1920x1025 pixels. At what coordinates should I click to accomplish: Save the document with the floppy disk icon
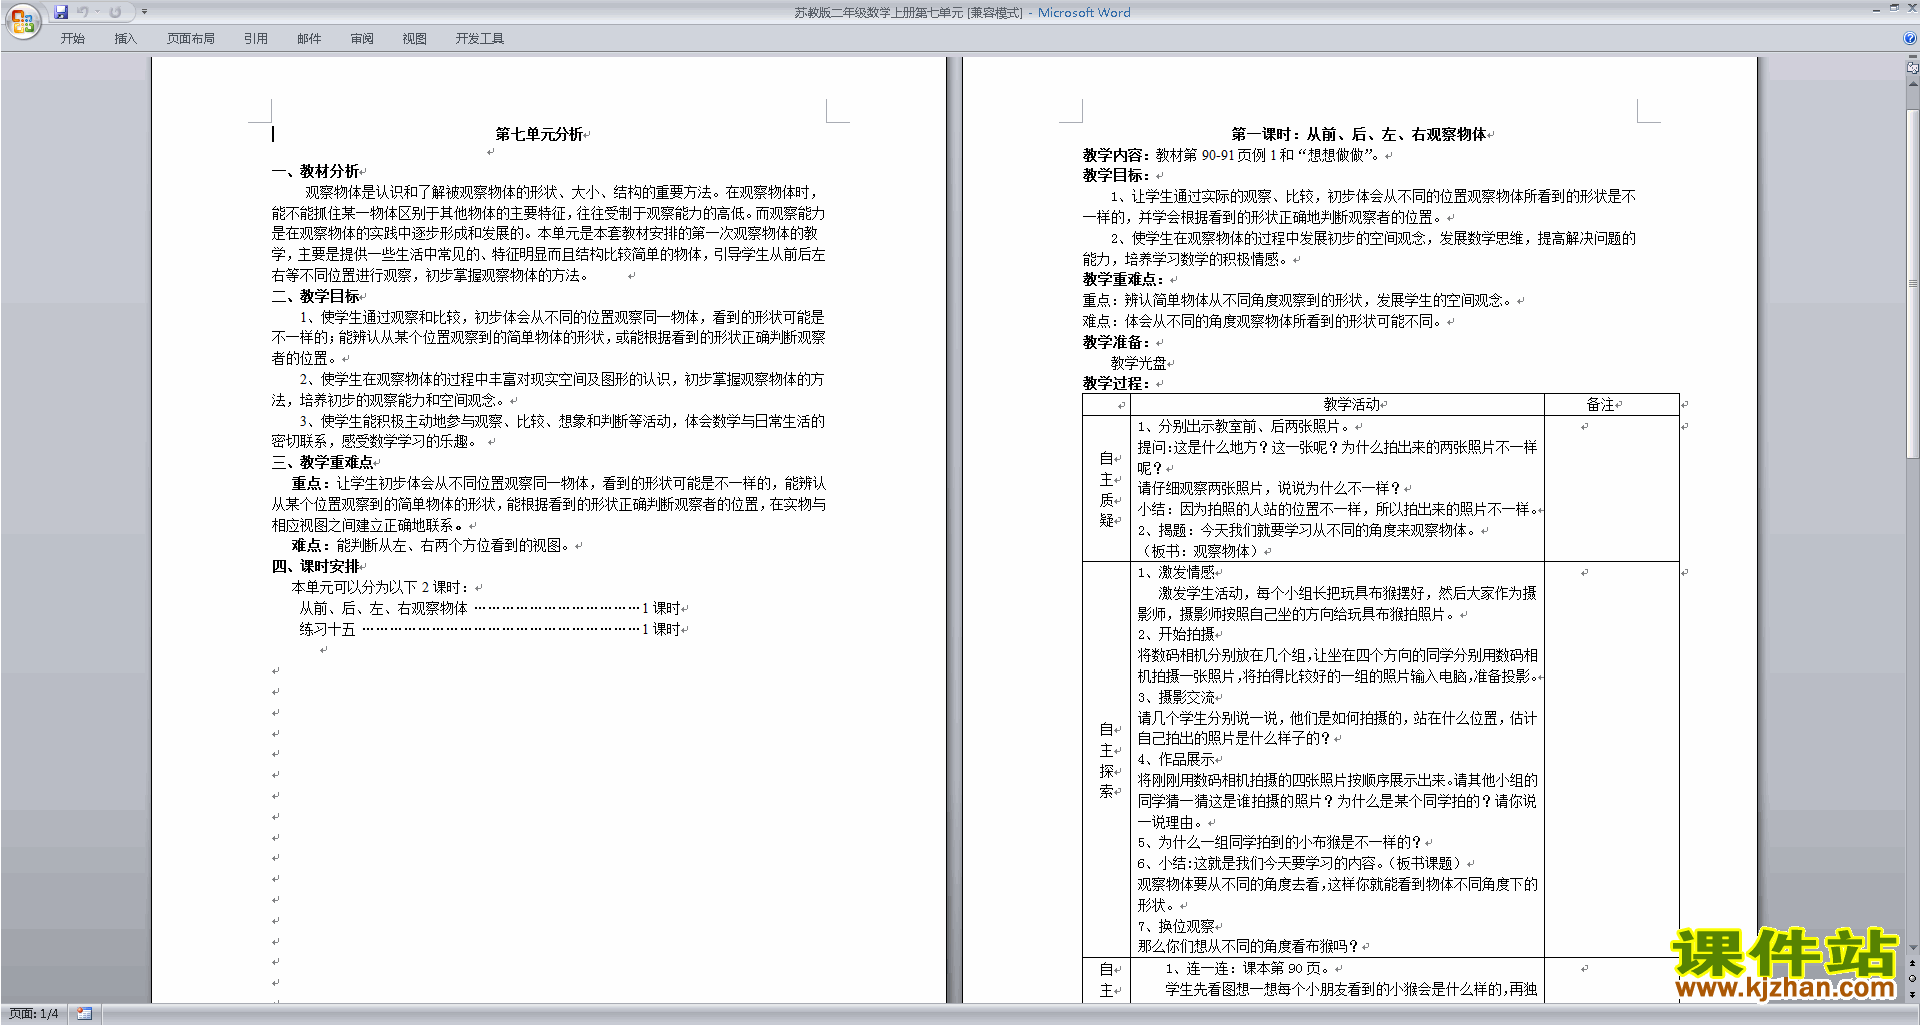pyautogui.click(x=61, y=12)
